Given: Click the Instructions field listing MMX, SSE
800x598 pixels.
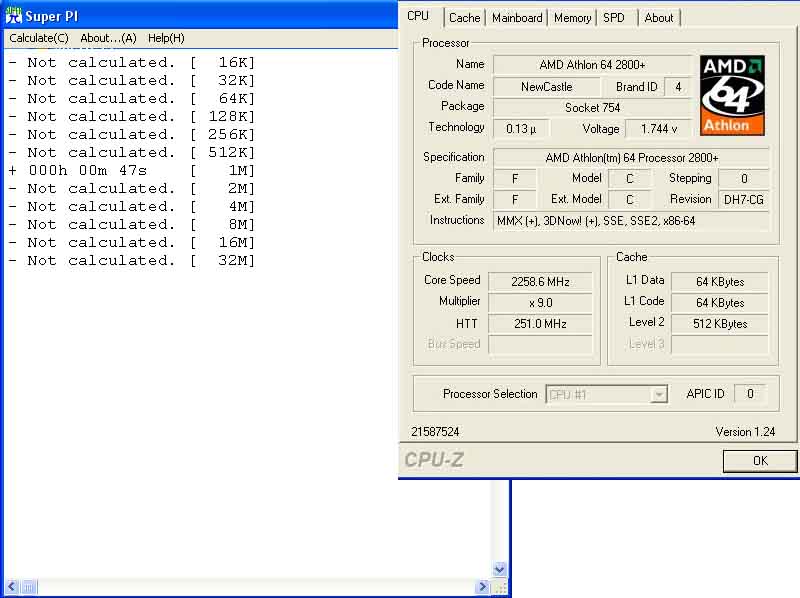Looking at the screenshot, I should (x=631, y=221).
